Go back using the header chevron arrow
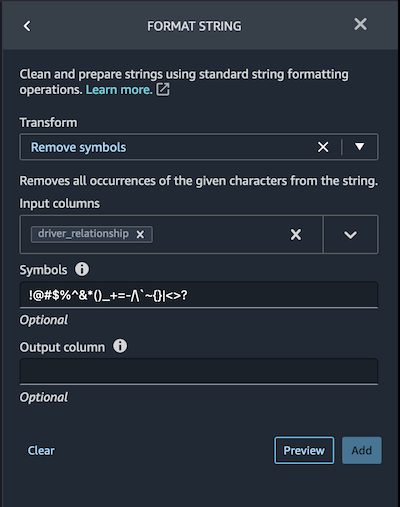 (x=27, y=26)
